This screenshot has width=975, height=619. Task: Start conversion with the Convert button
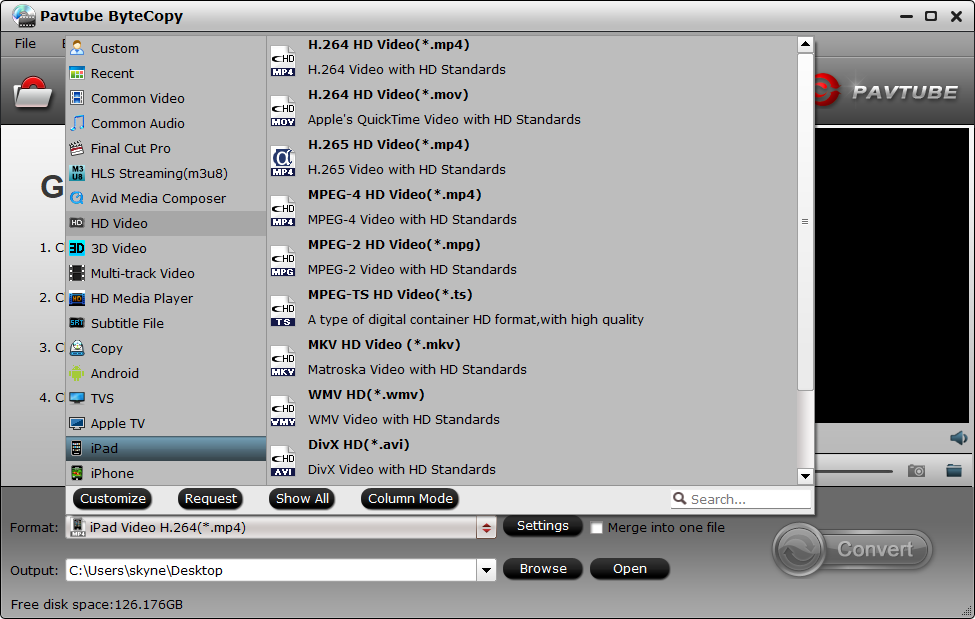click(853, 549)
